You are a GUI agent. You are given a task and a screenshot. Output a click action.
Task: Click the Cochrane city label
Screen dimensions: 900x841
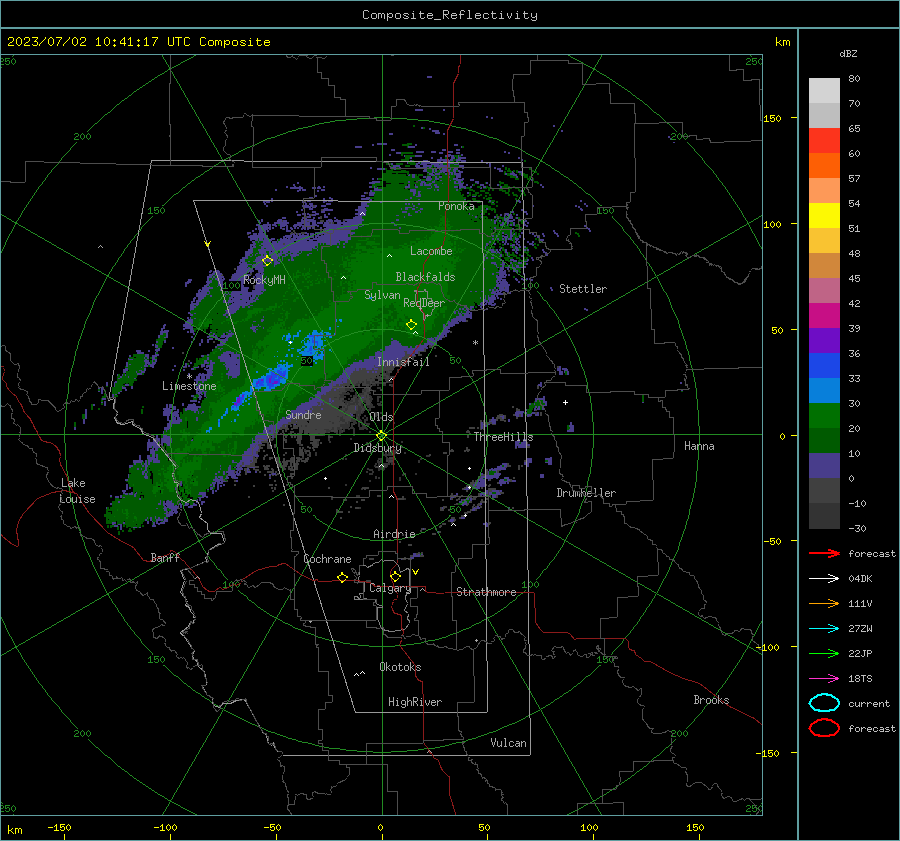coord(327,559)
